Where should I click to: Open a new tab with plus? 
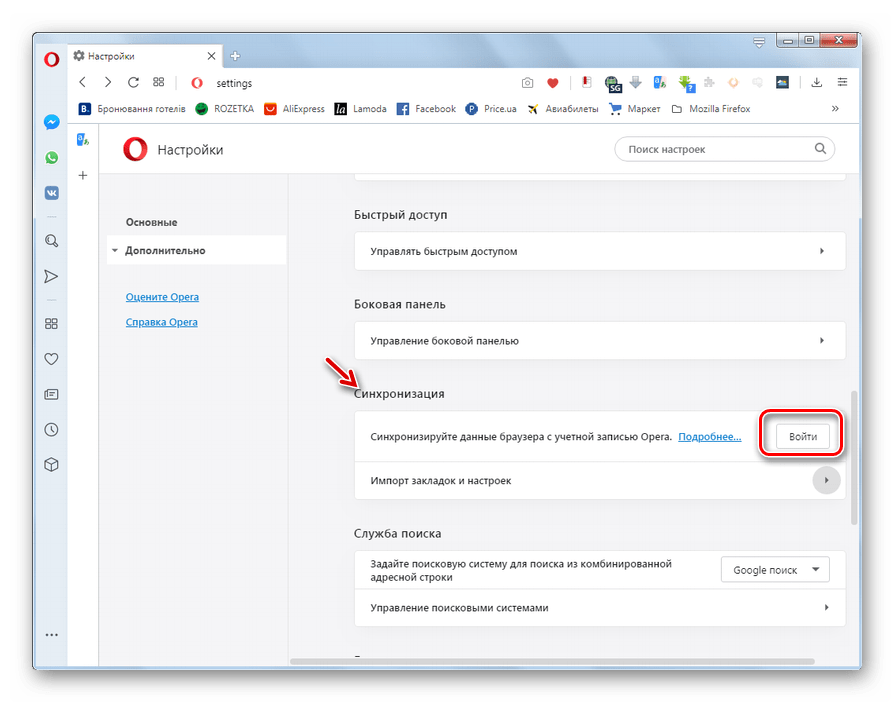pos(235,56)
